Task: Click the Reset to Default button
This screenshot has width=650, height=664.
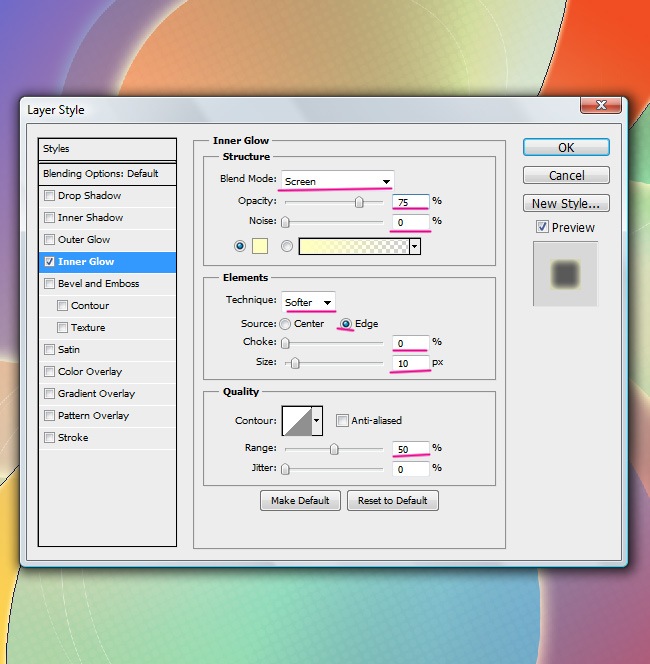Action: (392, 500)
